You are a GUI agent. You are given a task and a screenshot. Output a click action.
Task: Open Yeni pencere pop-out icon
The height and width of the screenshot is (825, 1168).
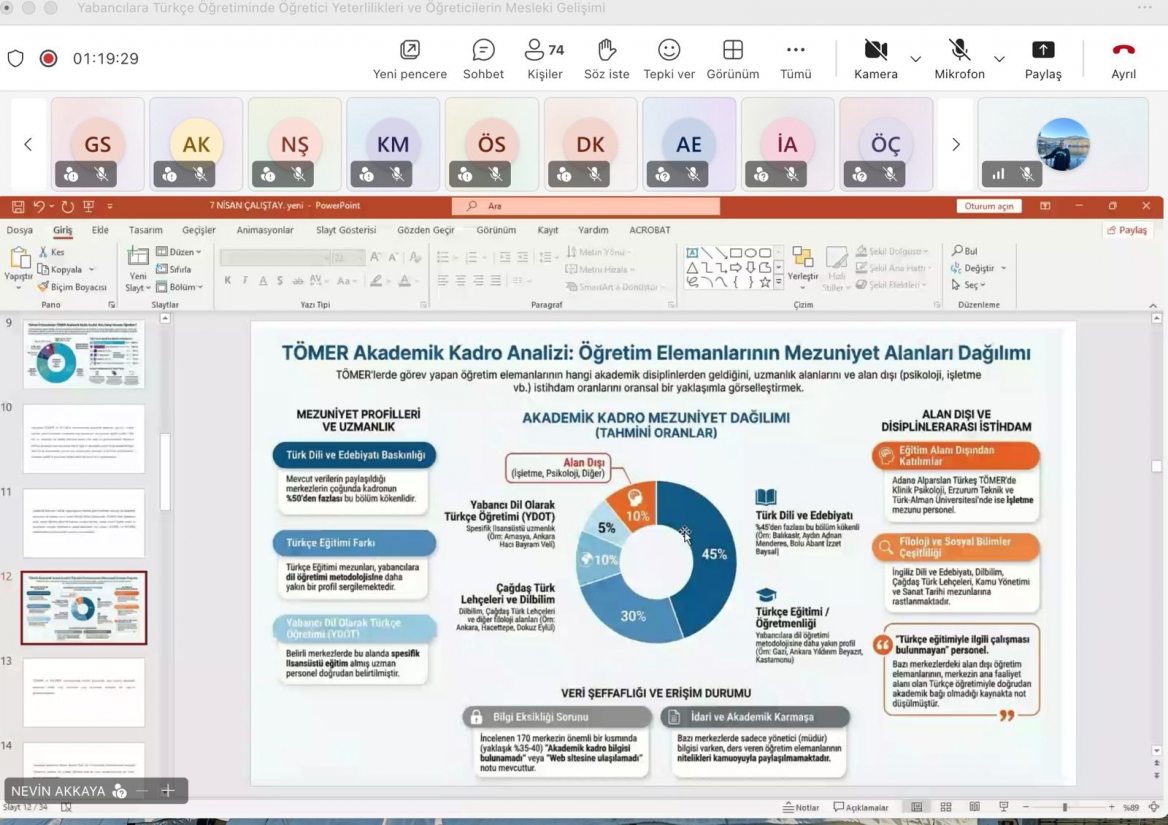410,58
